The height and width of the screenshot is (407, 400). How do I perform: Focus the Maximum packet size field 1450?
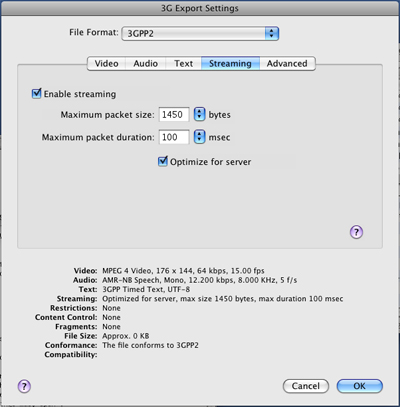click(x=174, y=114)
